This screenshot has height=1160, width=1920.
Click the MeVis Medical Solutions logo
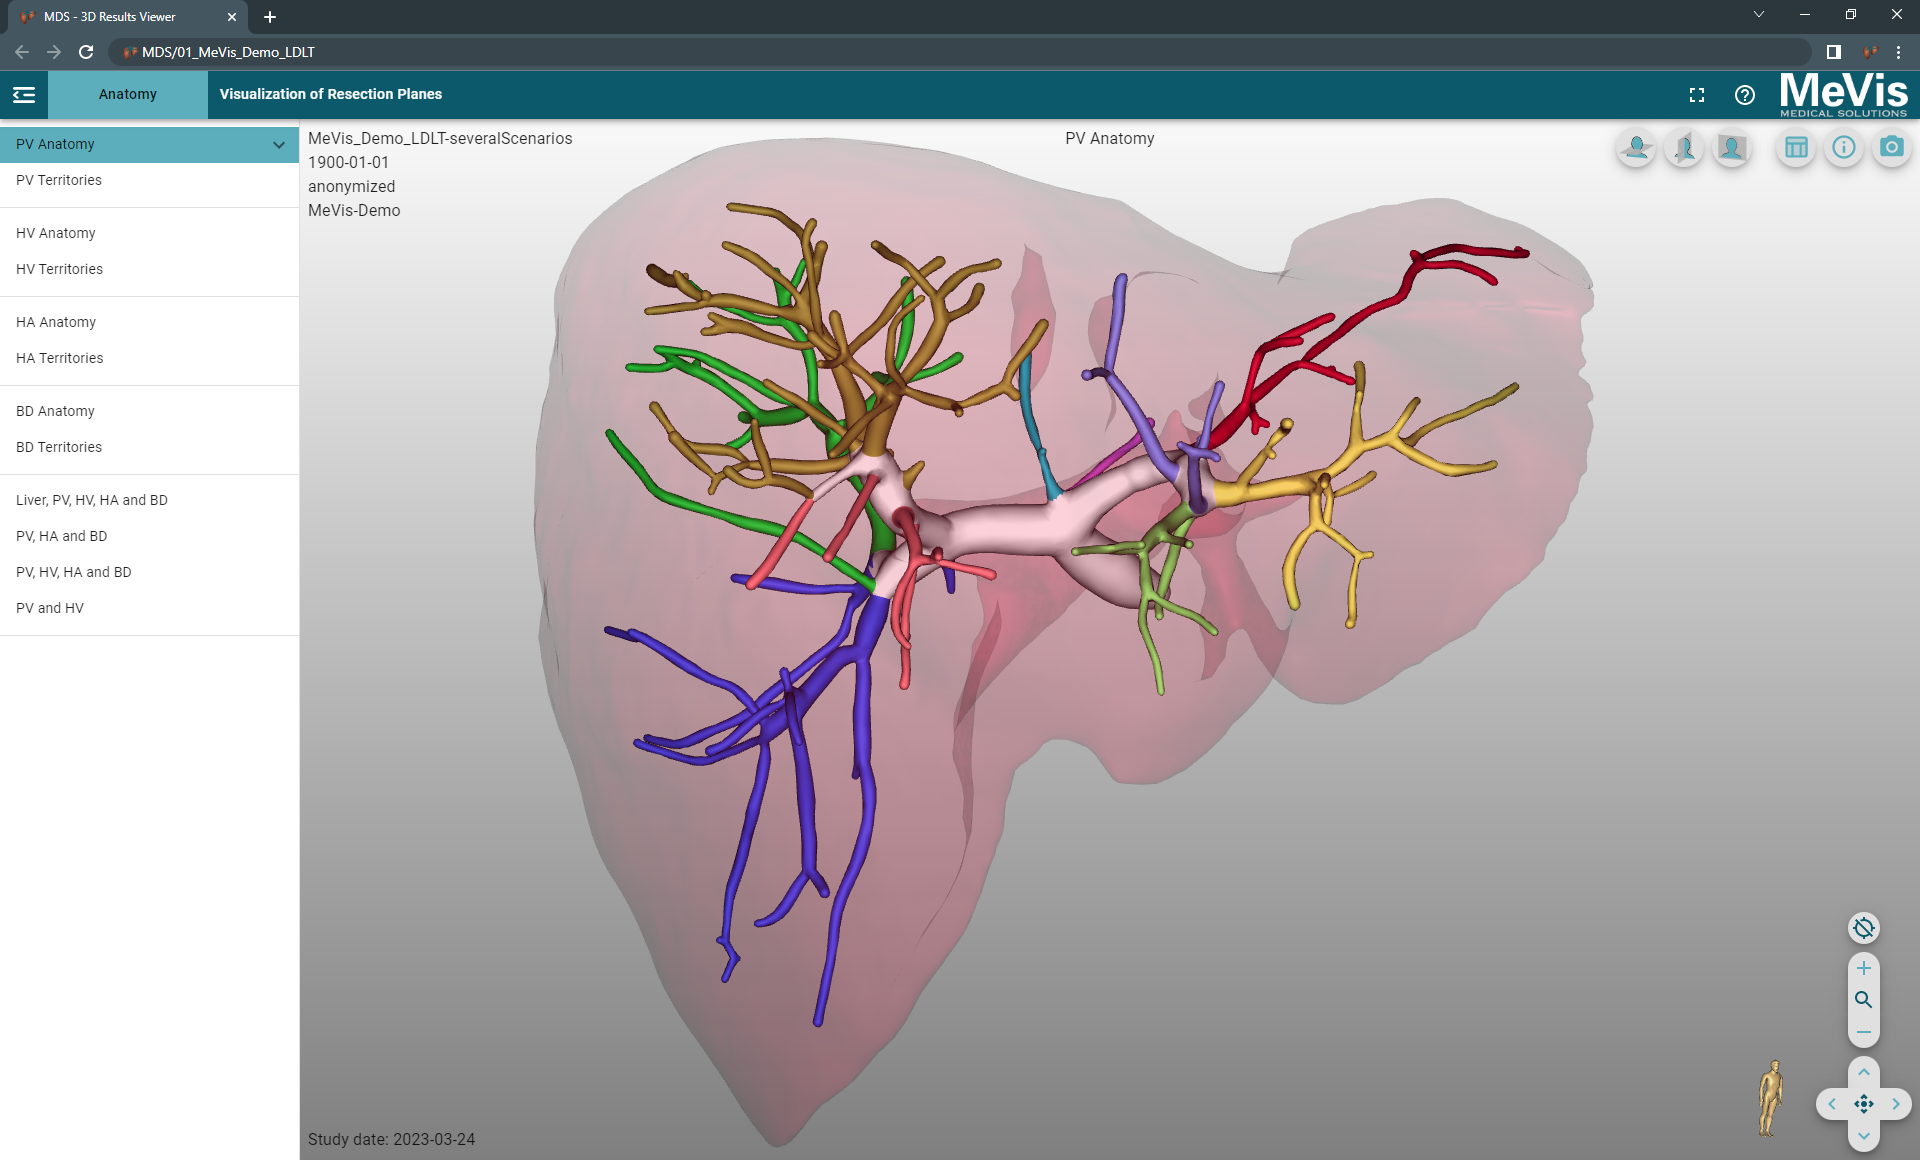point(1843,95)
